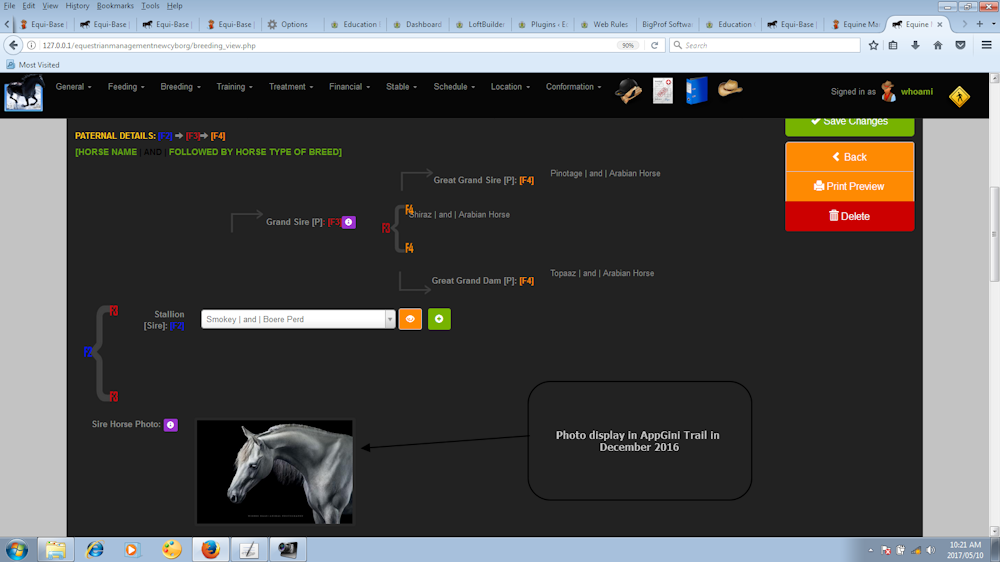Open Pocket icon in browser toolbar
The width and height of the screenshot is (1000, 562).
960,45
